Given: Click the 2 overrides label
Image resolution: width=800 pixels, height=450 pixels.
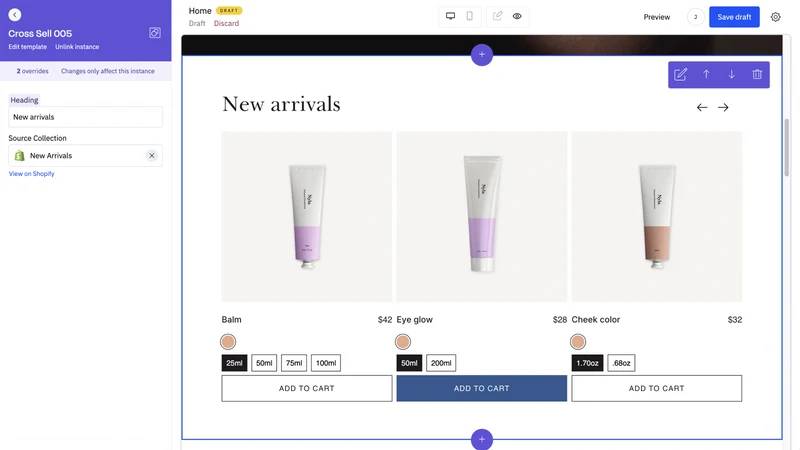Looking at the screenshot, I should coord(33,71).
